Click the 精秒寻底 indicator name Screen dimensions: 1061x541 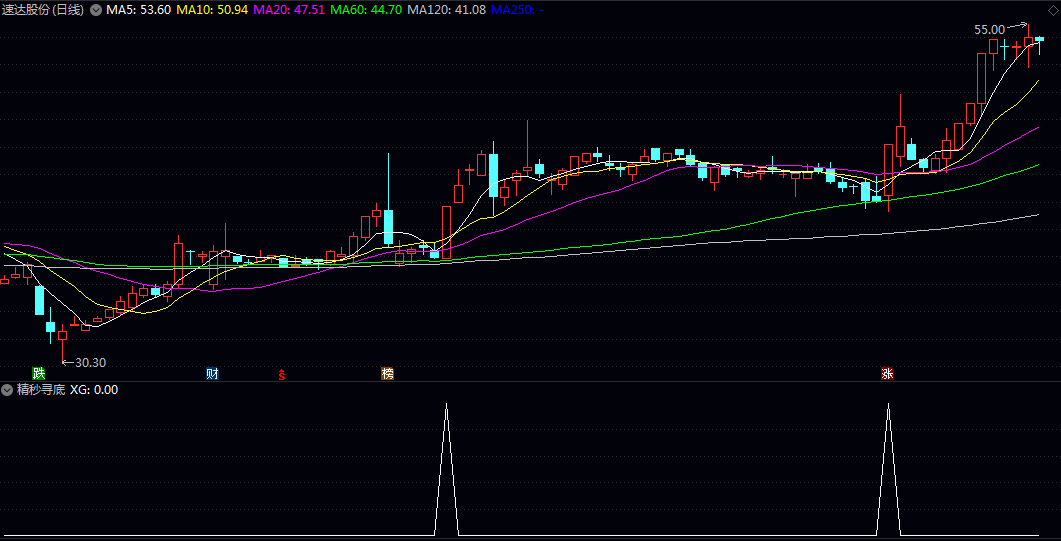[x=41, y=390]
